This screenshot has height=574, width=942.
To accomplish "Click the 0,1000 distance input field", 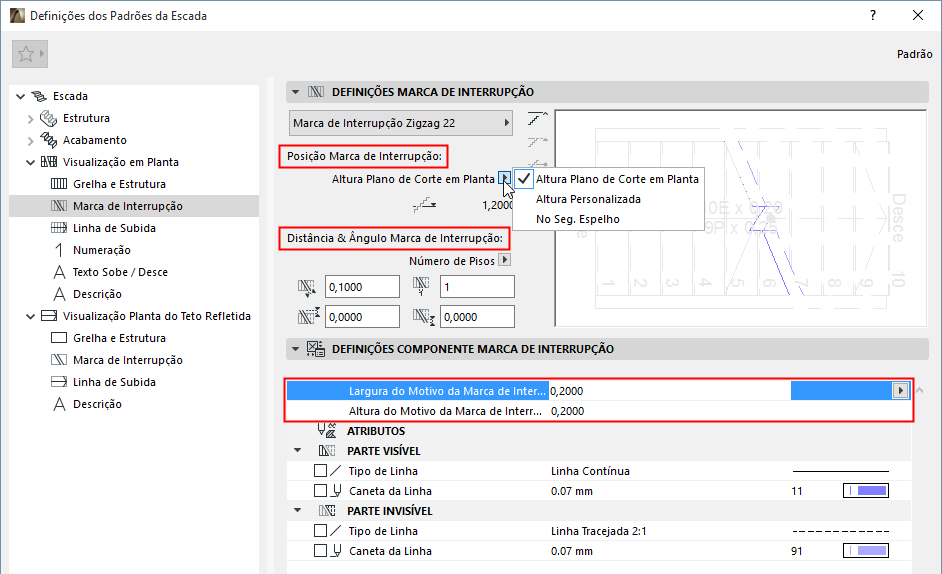I will click(x=362, y=287).
